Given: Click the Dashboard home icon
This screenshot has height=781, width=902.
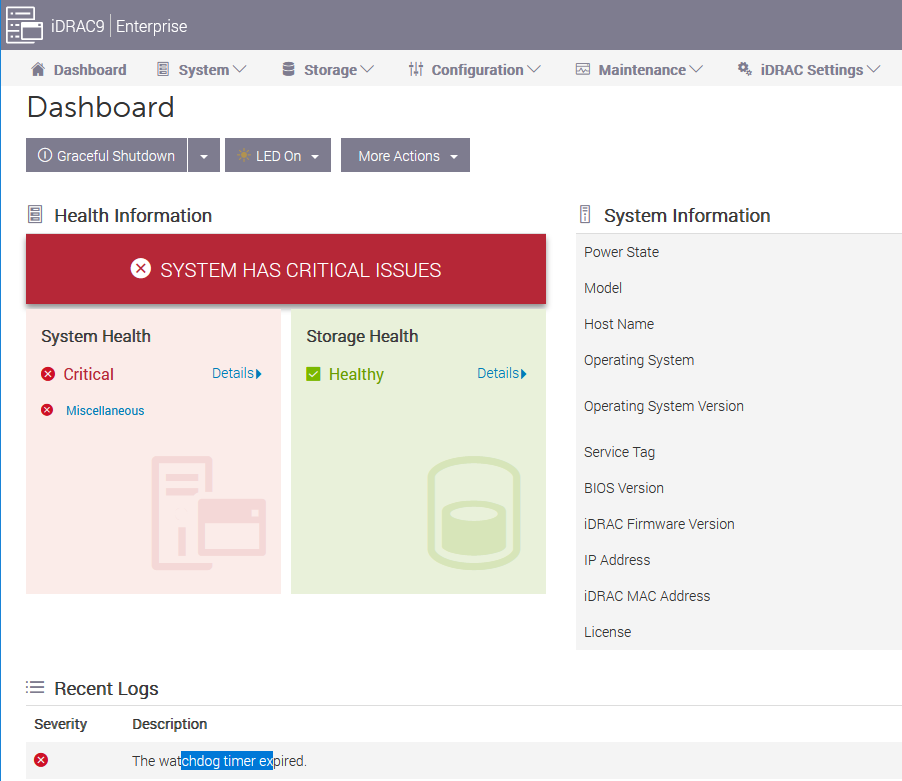Looking at the screenshot, I should (x=38, y=70).
